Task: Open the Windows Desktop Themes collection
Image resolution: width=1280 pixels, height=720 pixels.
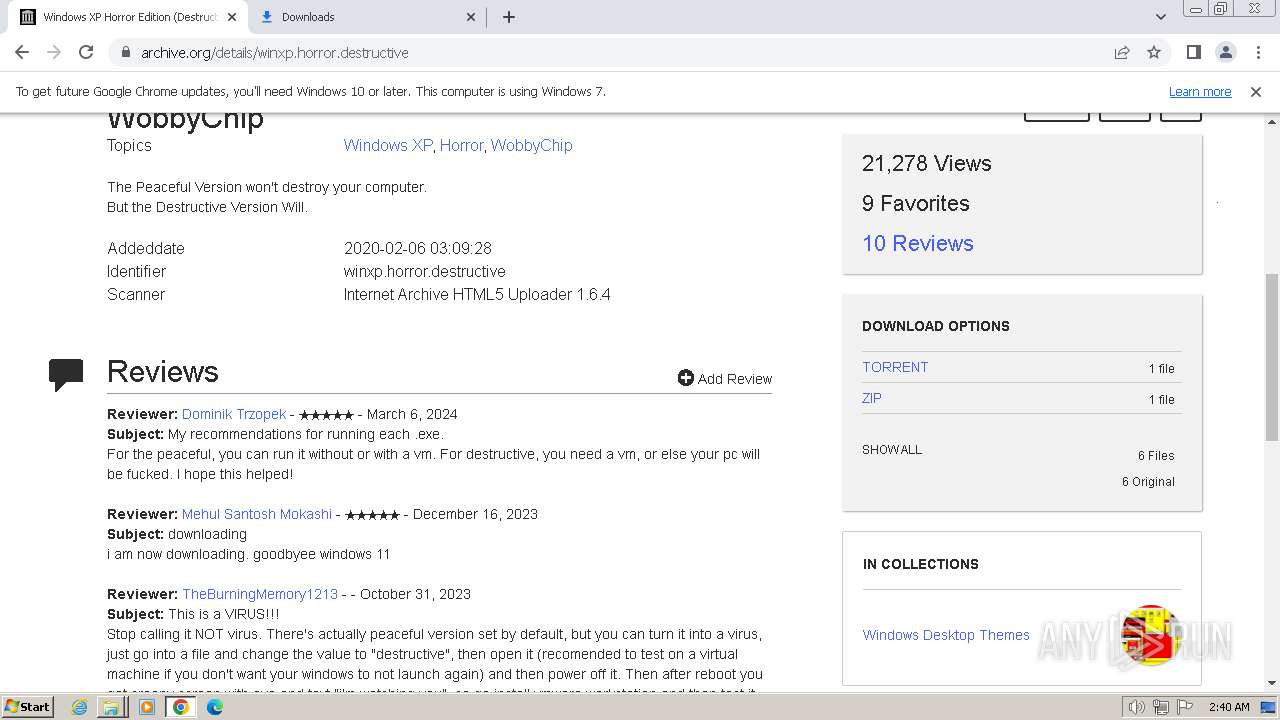Action: [946, 635]
